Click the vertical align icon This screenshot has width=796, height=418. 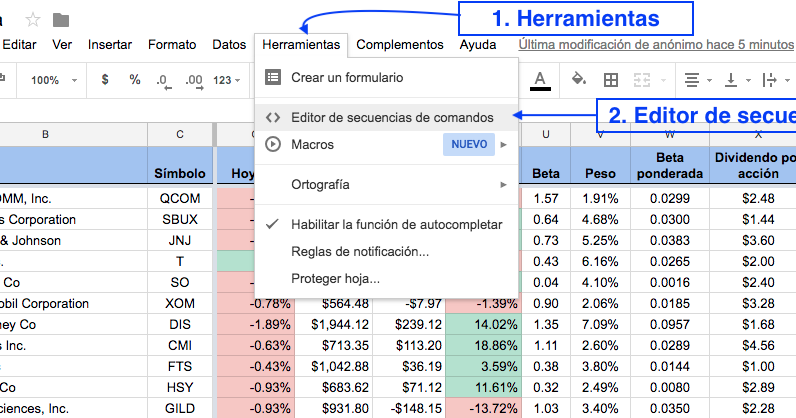(731, 80)
